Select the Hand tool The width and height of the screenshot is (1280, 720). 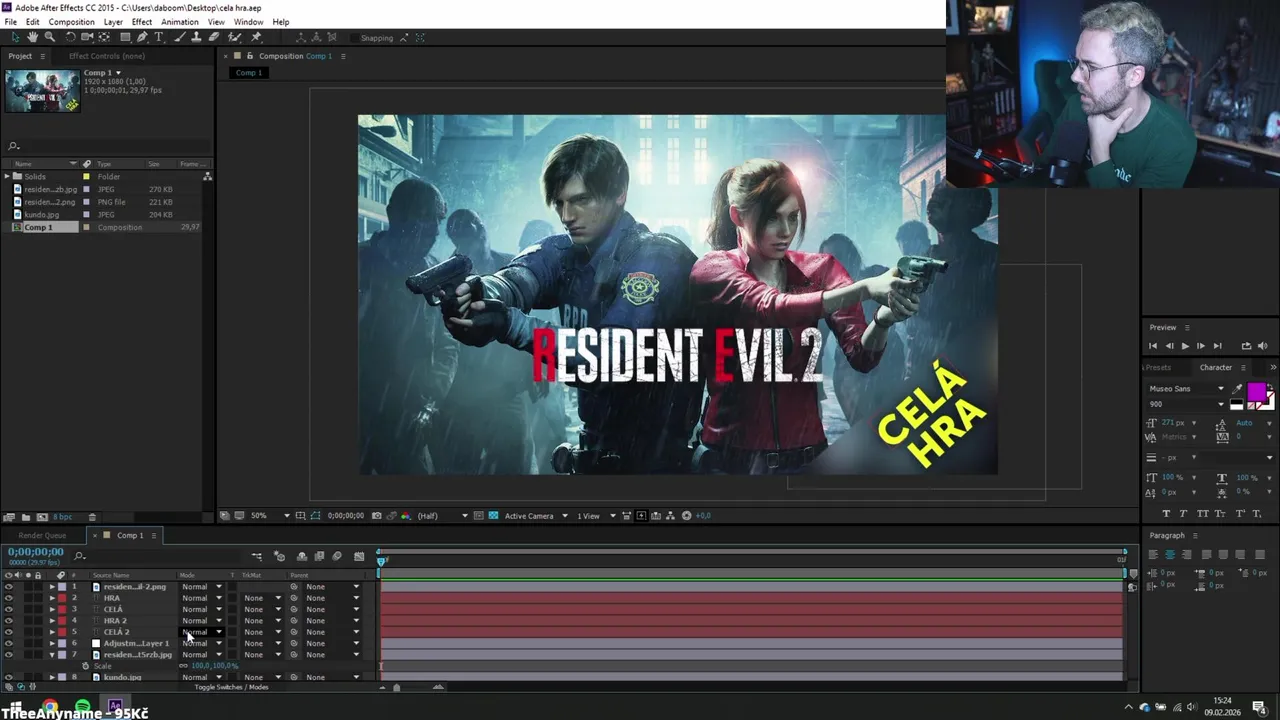click(x=32, y=37)
